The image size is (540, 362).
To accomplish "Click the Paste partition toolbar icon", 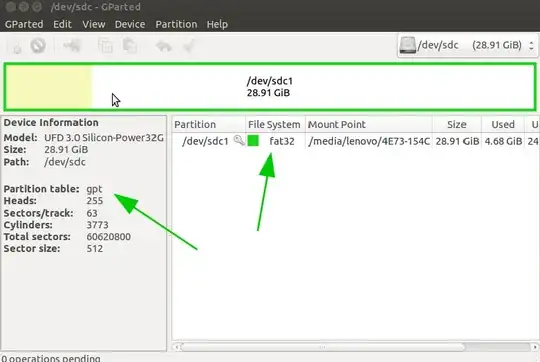I will (130, 46).
